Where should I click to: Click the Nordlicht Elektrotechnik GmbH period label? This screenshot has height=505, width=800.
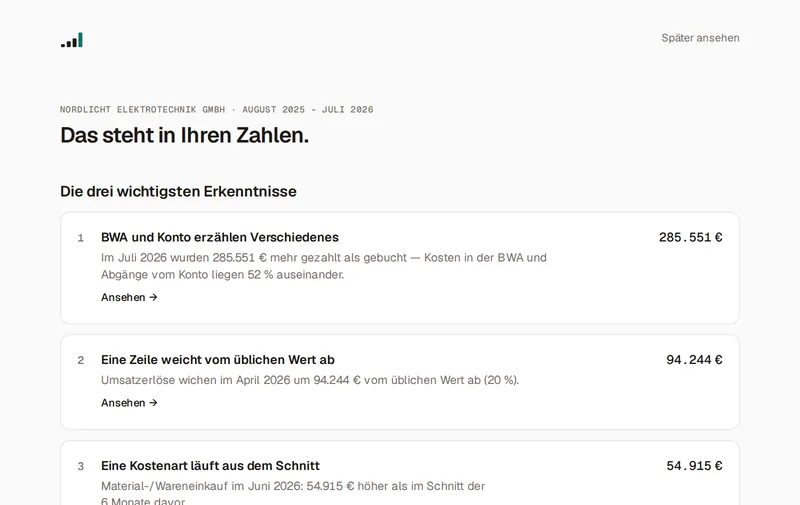pos(216,110)
